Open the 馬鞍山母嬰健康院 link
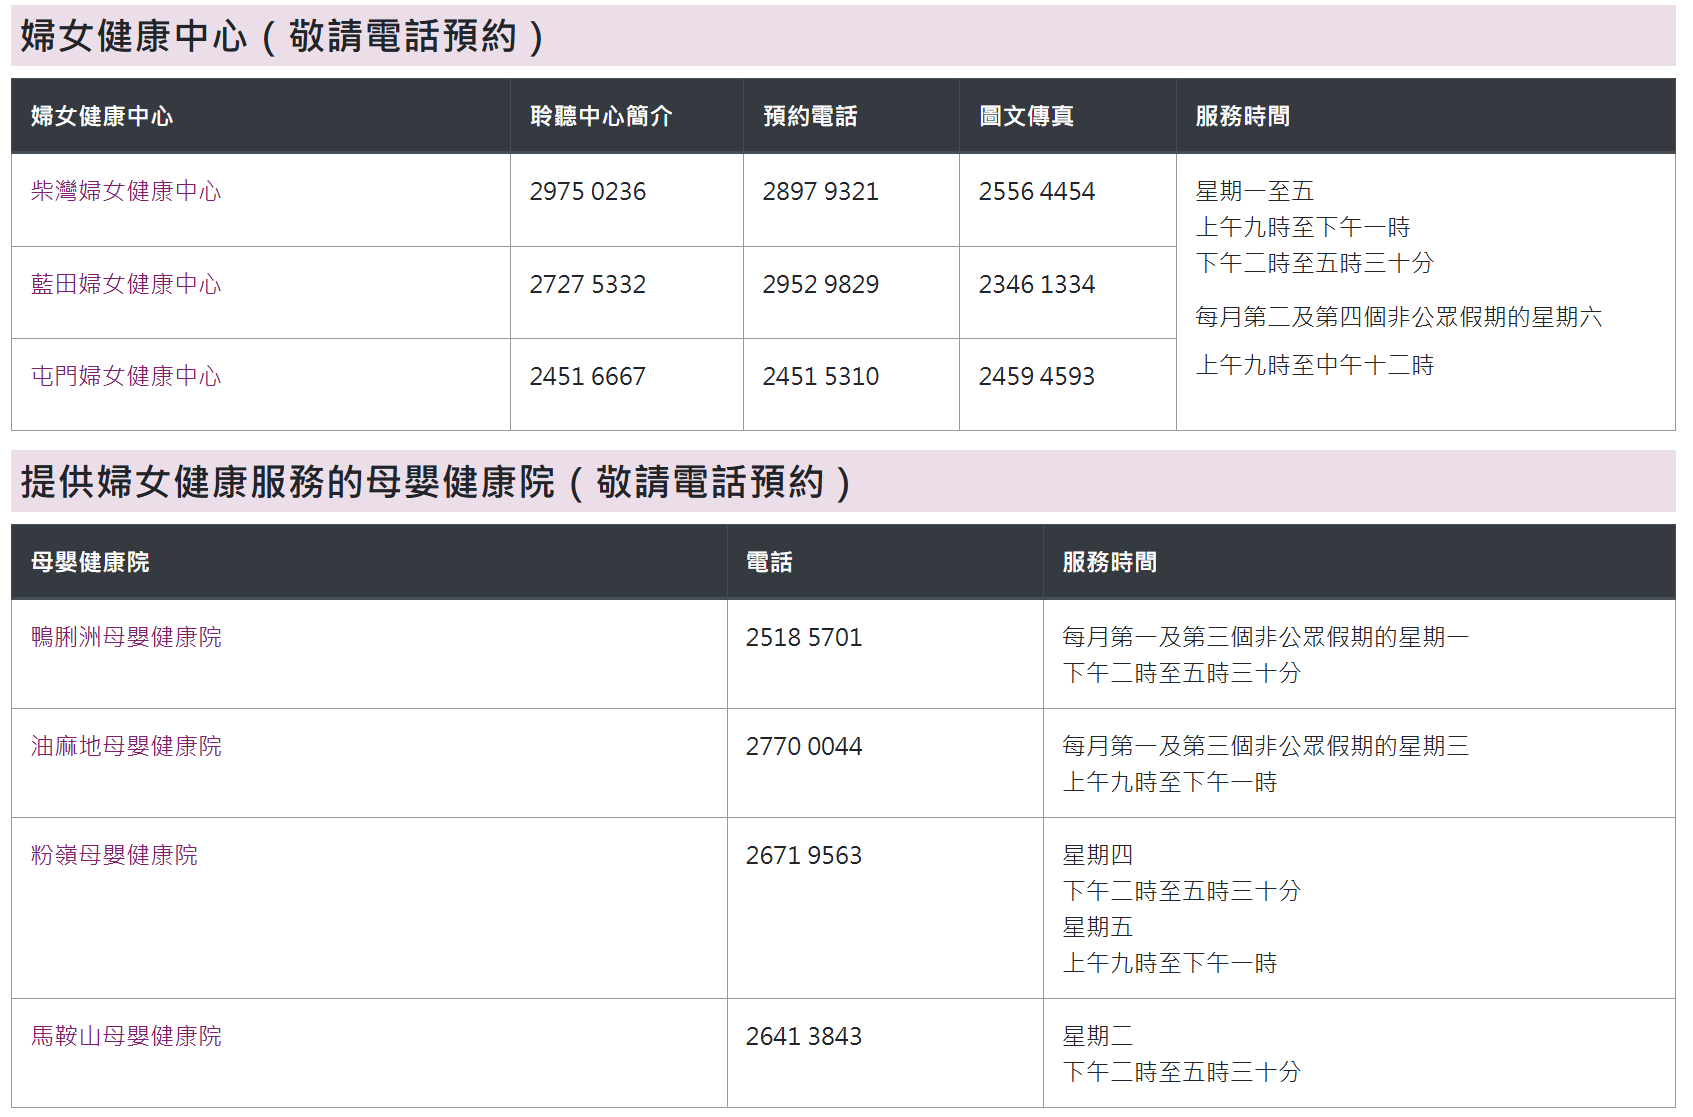 (x=126, y=1036)
